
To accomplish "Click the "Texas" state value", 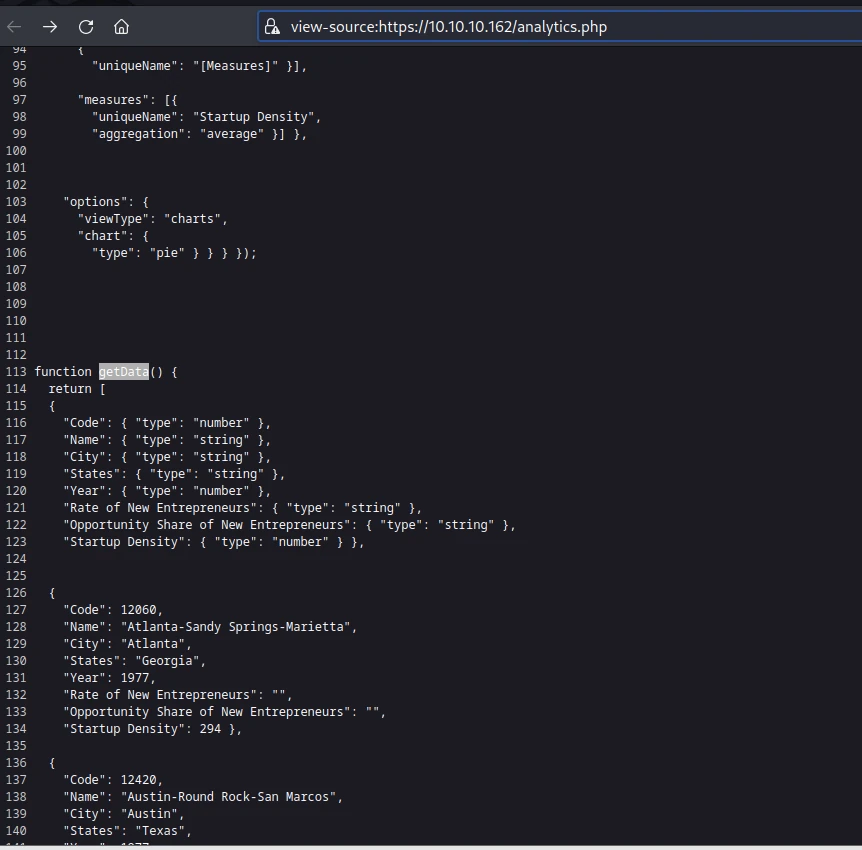I will 159,831.
